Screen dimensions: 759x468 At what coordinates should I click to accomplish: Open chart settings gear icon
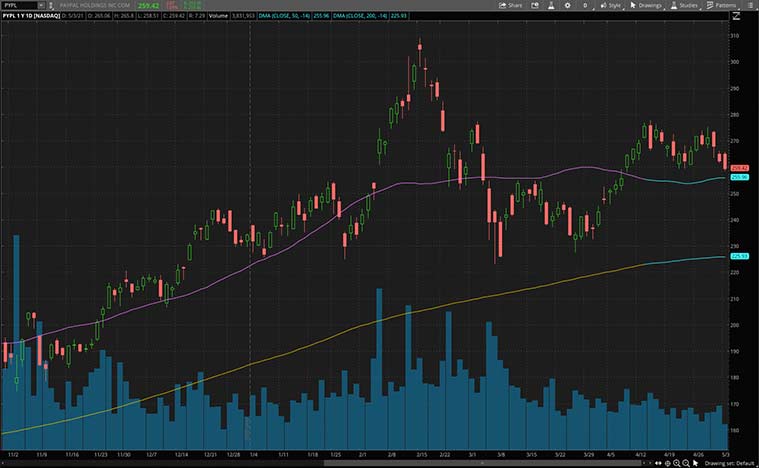tap(569, 5)
